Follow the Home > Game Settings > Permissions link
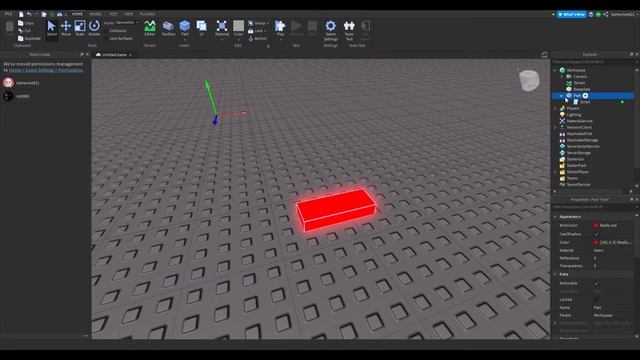The width and height of the screenshot is (640, 360). tap(46, 70)
